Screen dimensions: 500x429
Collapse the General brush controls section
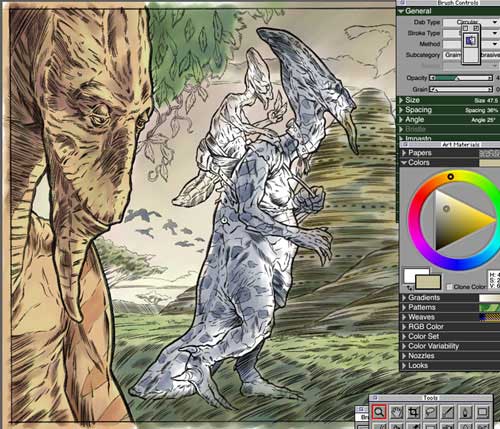click(x=401, y=11)
